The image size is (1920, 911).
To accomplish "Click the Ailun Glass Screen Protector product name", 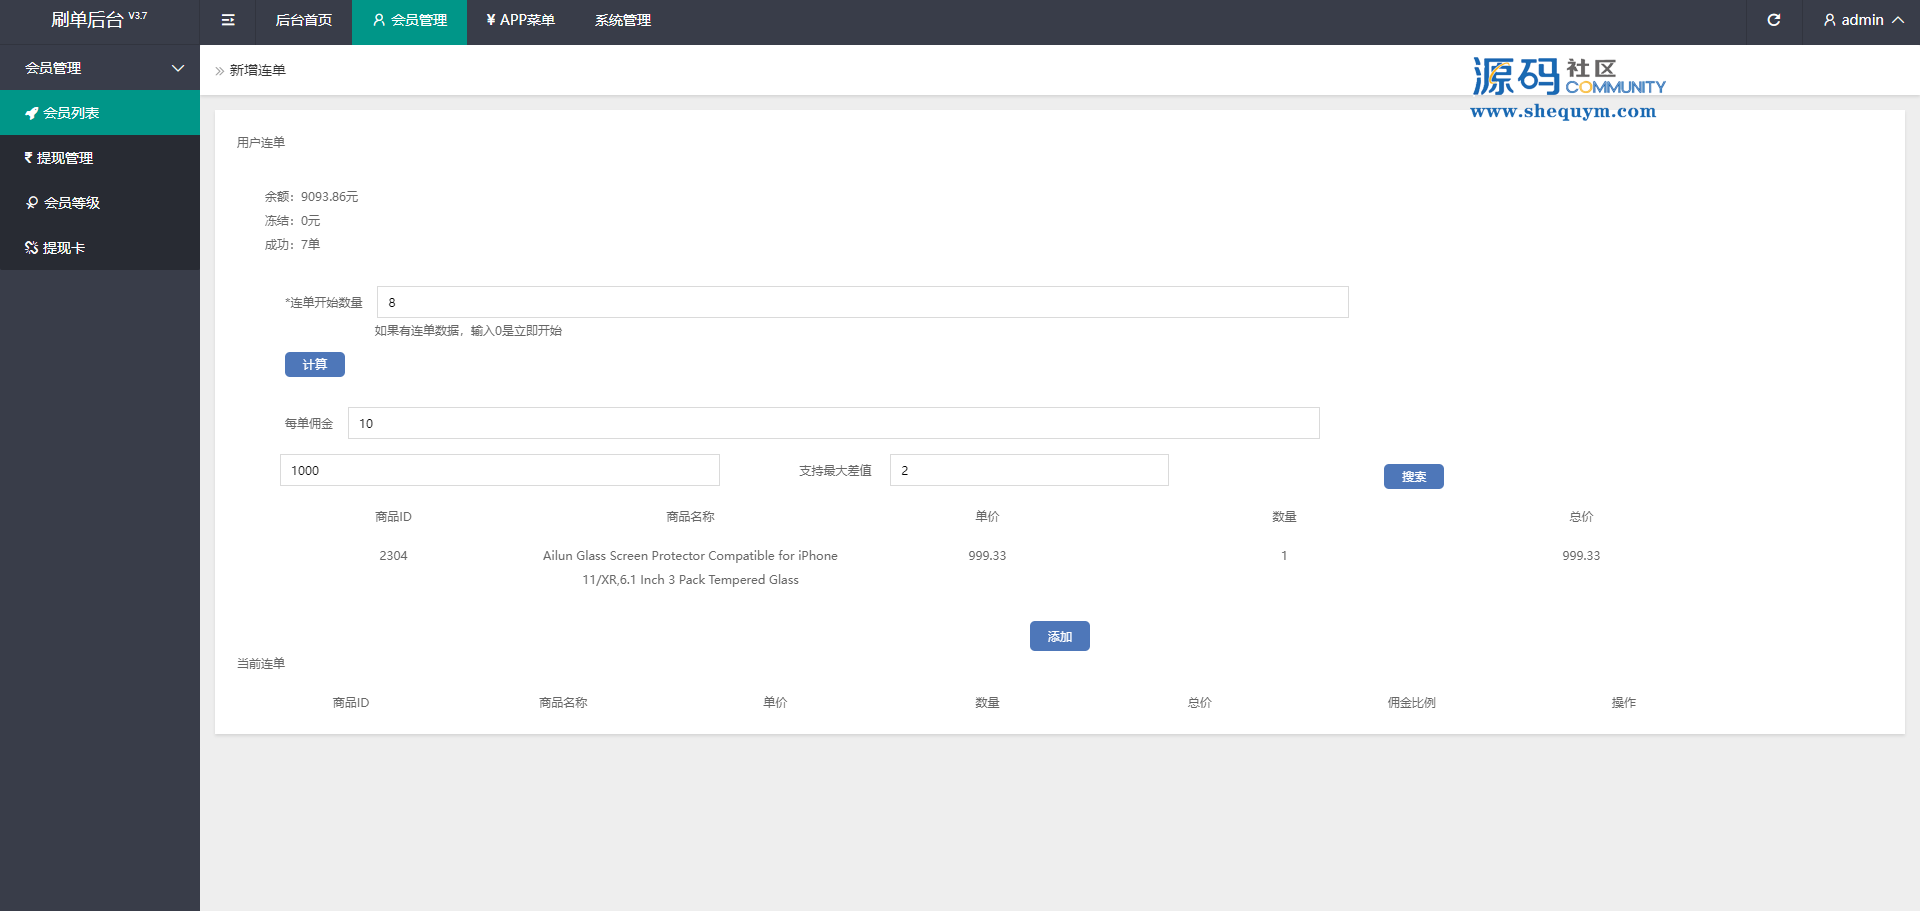I will [x=690, y=568].
